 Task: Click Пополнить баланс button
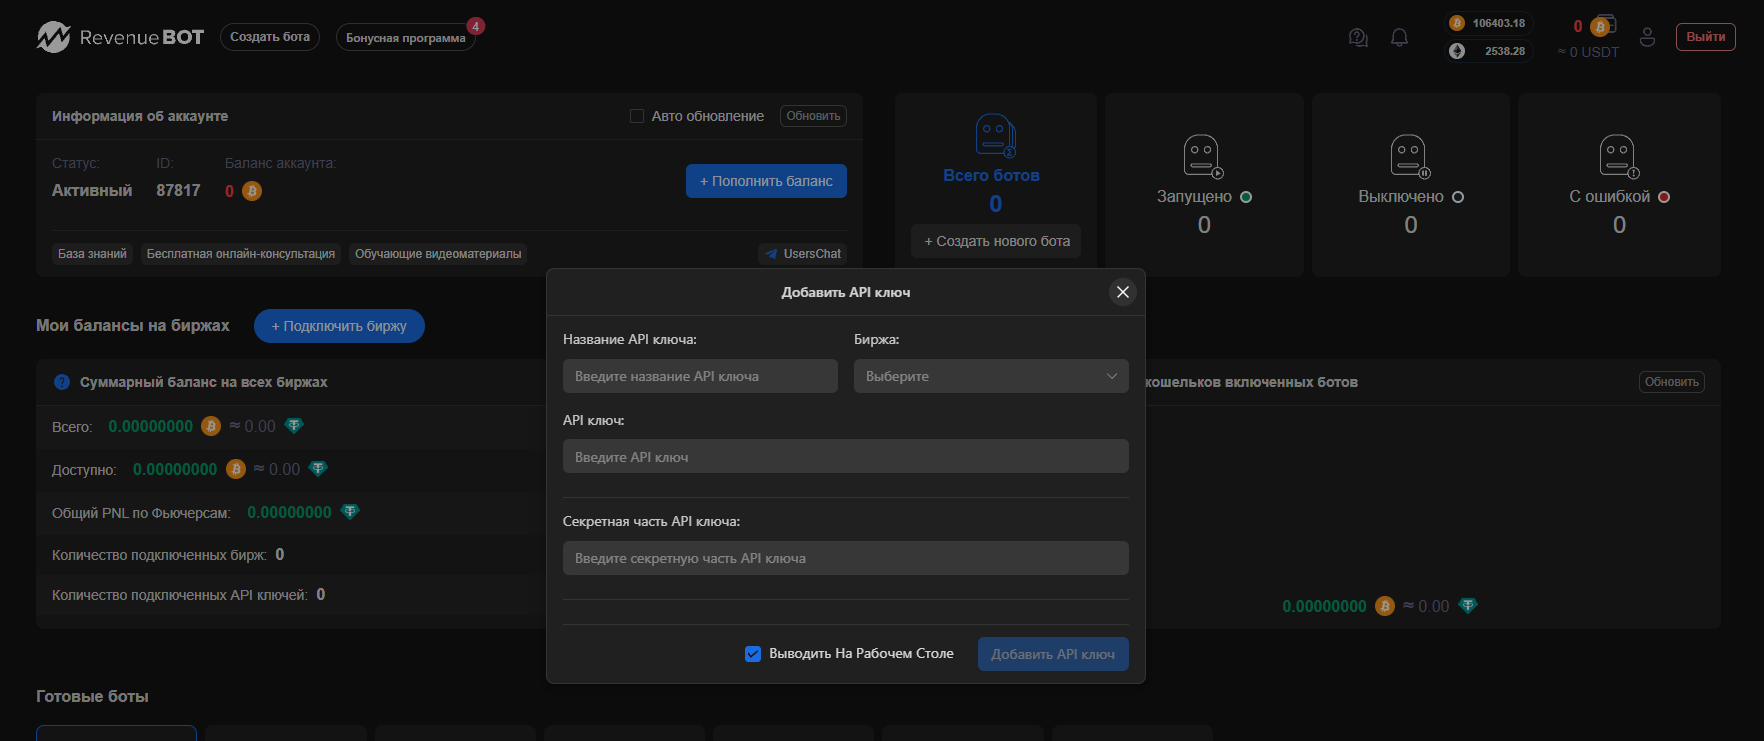766,181
